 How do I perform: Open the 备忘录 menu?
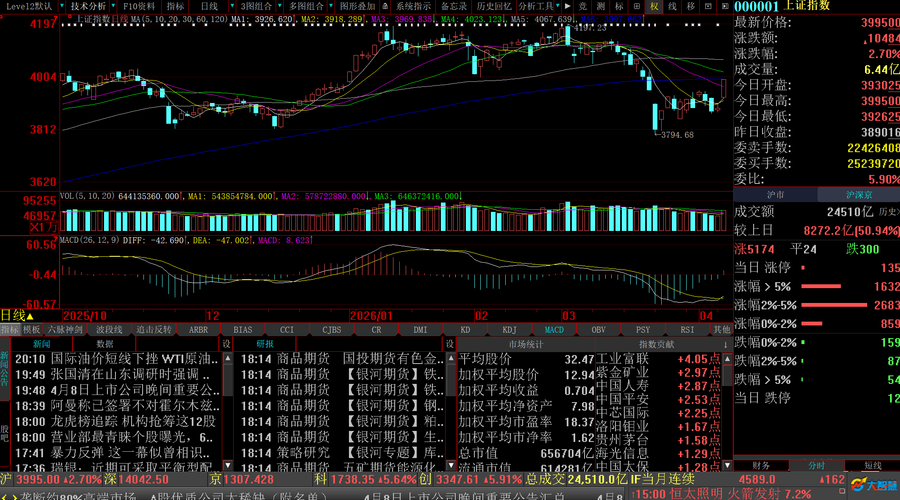[x=454, y=6]
